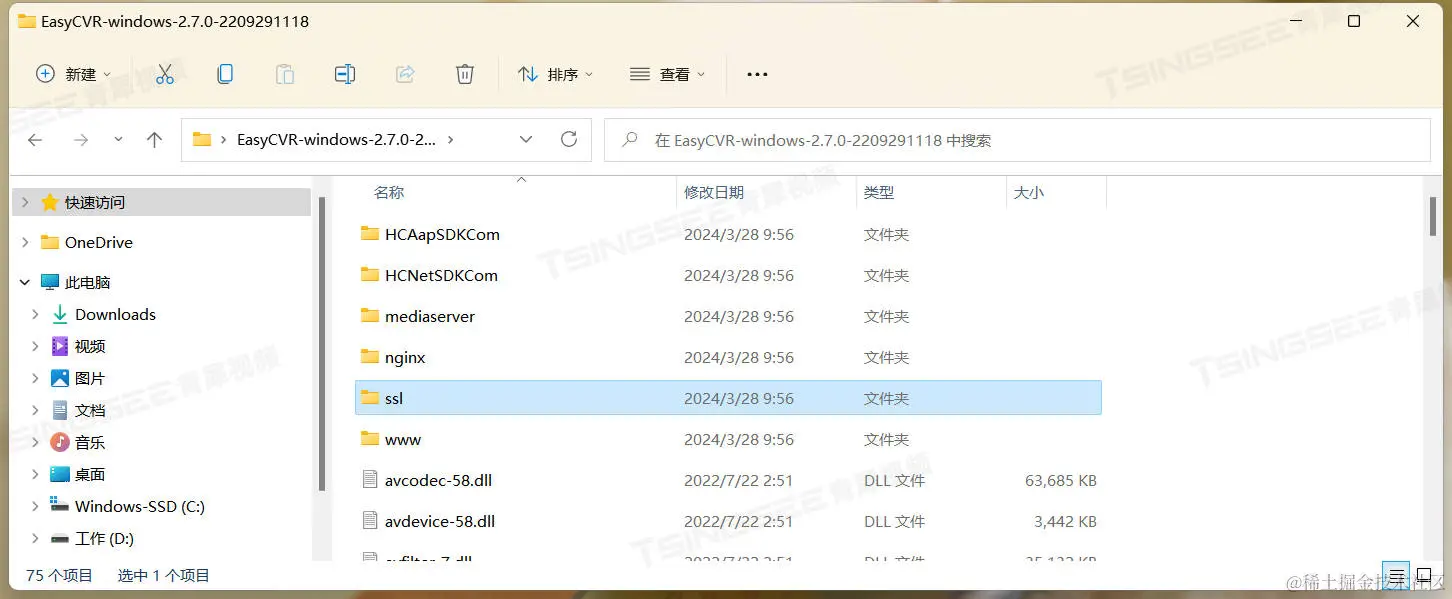Open 音乐 in navigation pane
Screen dimensions: 1452x599
[90, 442]
